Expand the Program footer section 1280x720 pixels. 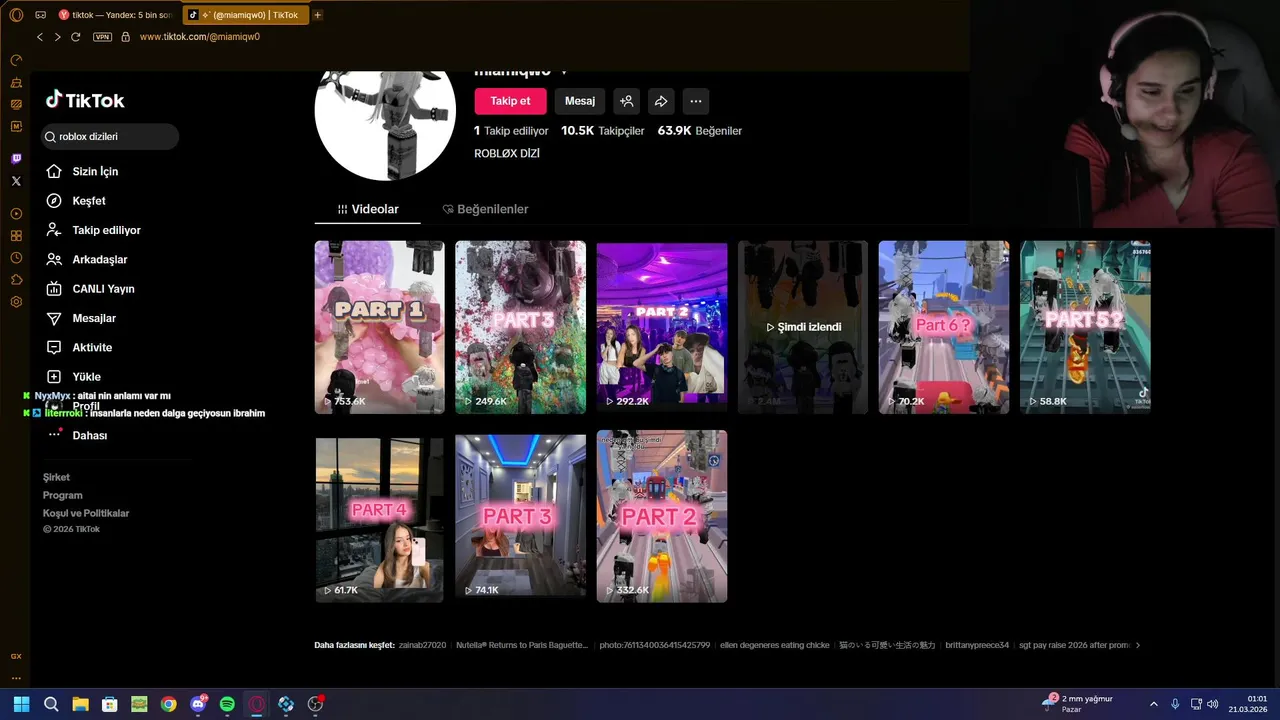(x=62, y=495)
